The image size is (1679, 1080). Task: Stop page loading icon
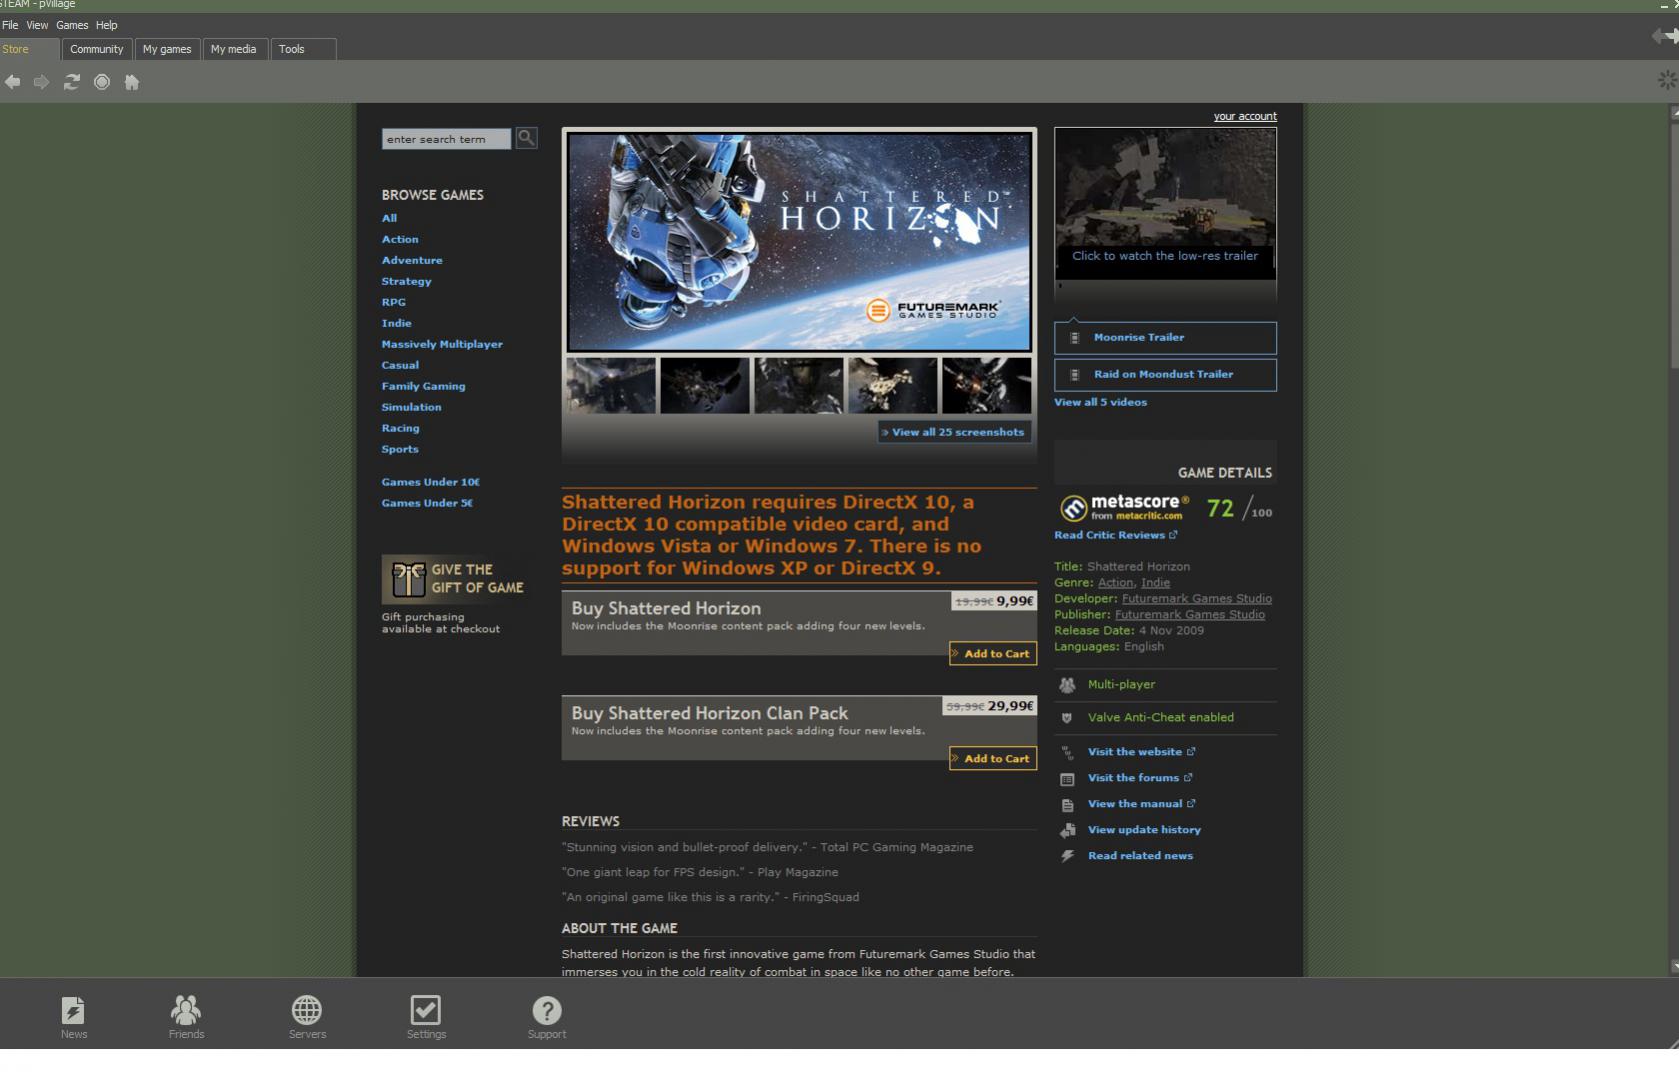(102, 82)
